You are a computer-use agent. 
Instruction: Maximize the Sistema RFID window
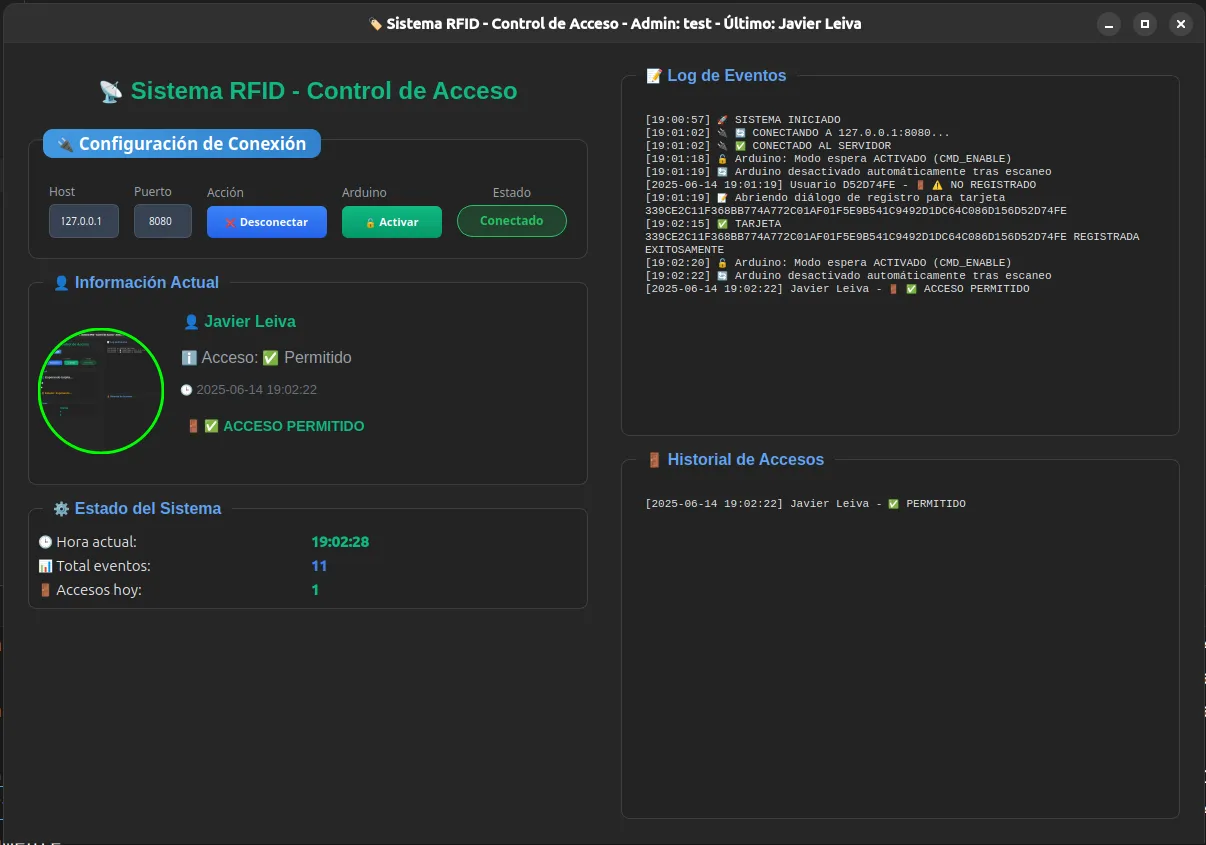pos(1145,24)
